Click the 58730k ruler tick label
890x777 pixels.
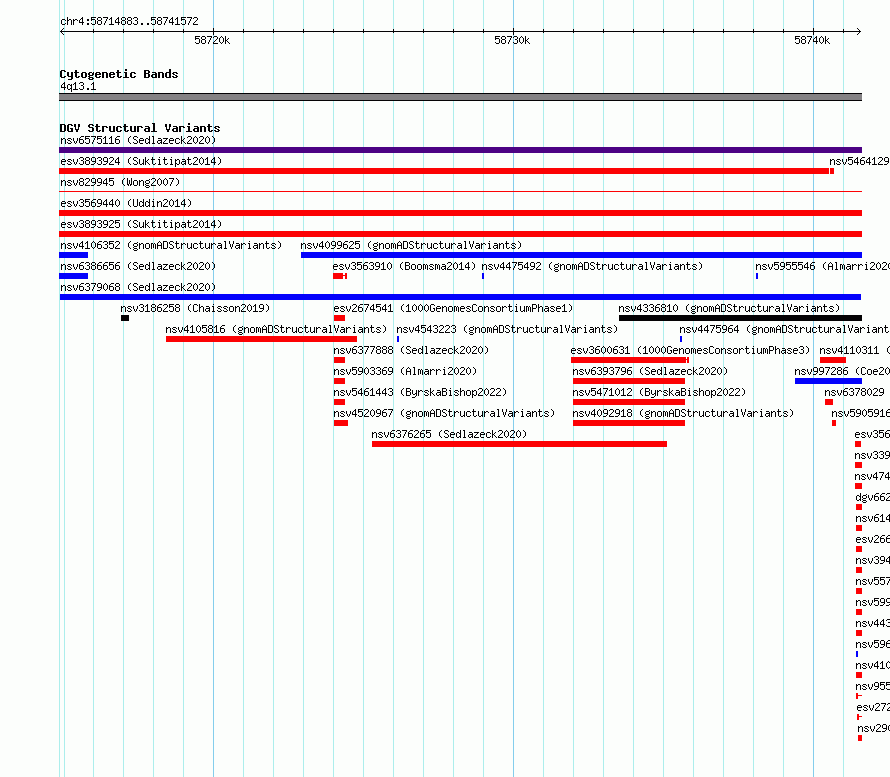[512, 40]
